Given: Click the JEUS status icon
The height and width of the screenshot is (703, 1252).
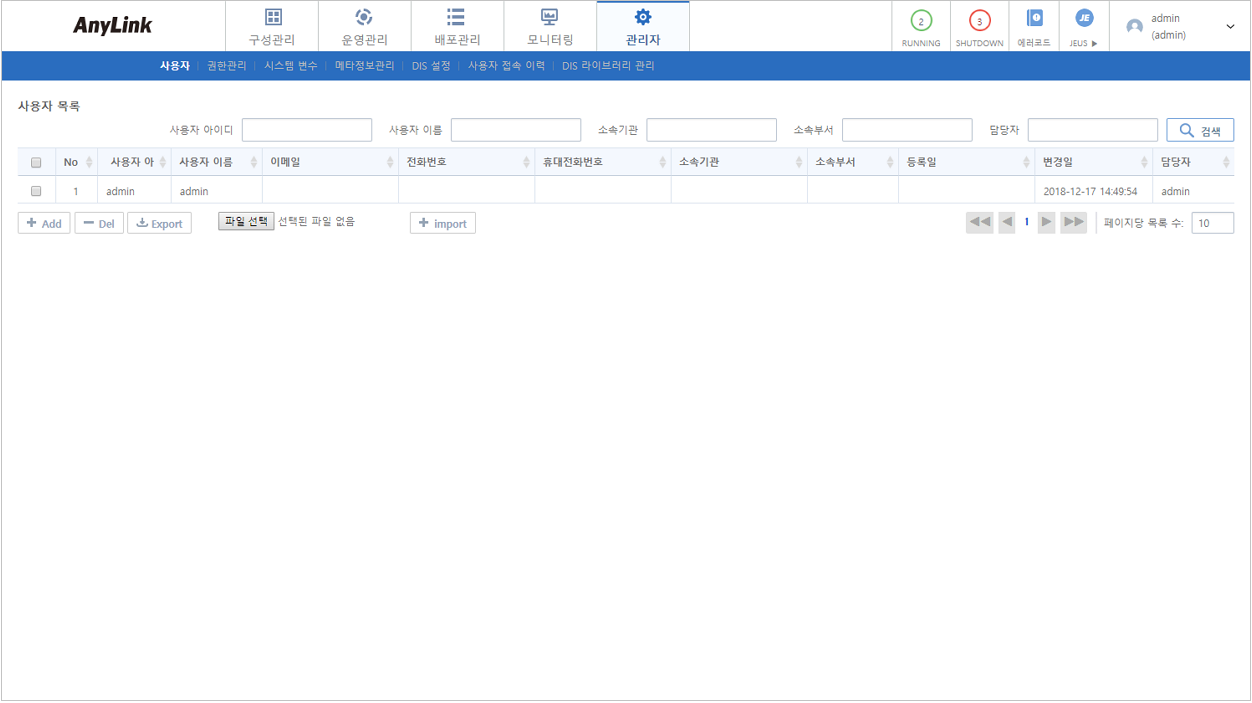Looking at the screenshot, I should (x=1083, y=22).
